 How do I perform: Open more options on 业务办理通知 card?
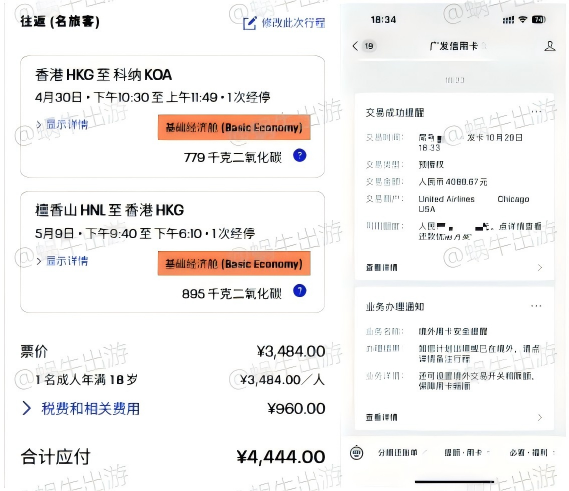[x=536, y=306]
